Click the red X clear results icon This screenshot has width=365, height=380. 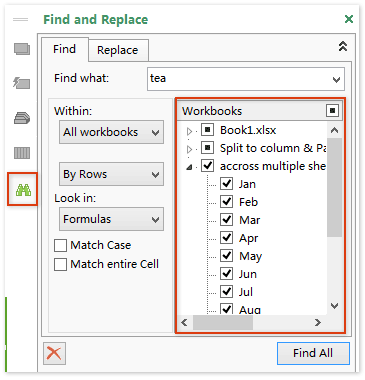click(x=54, y=353)
